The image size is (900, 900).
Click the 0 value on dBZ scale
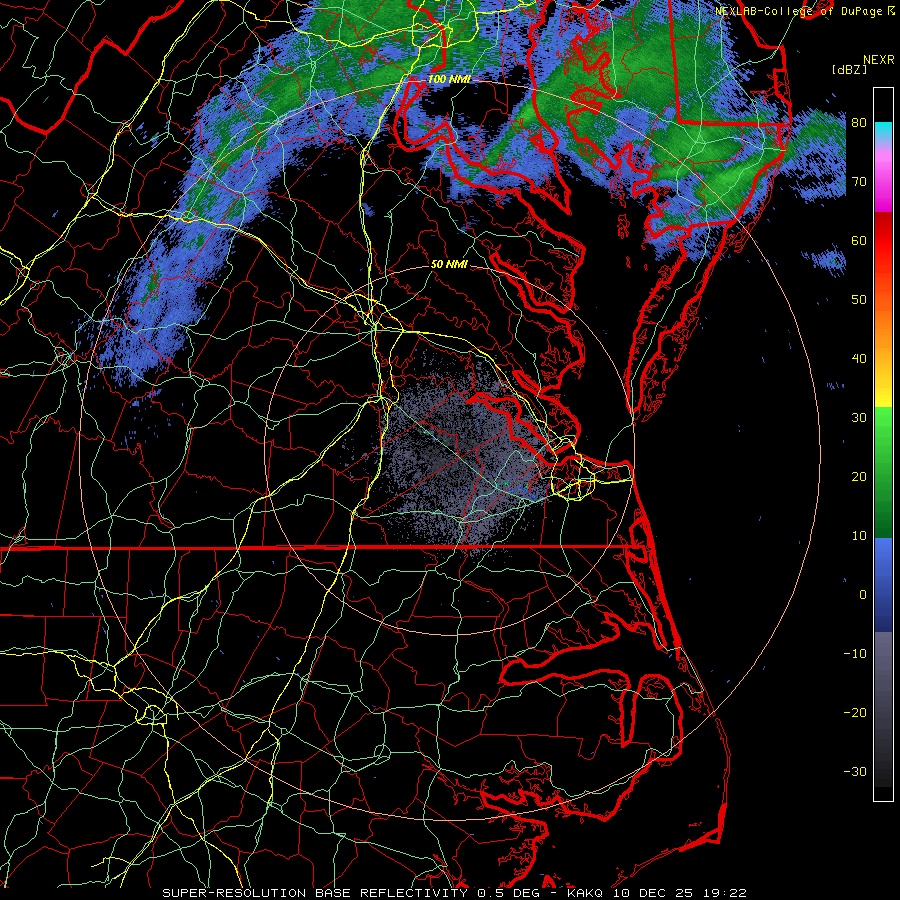tap(862, 595)
